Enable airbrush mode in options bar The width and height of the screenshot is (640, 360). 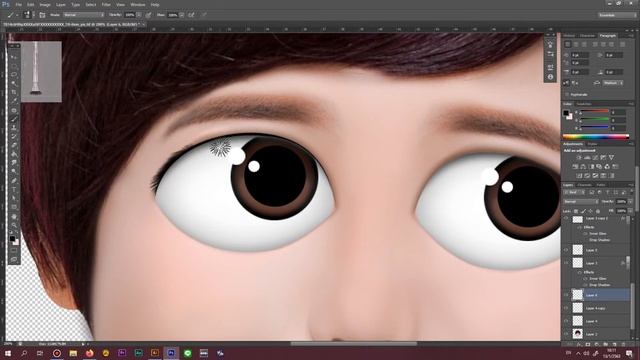pyautogui.click(x=191, y=15)
